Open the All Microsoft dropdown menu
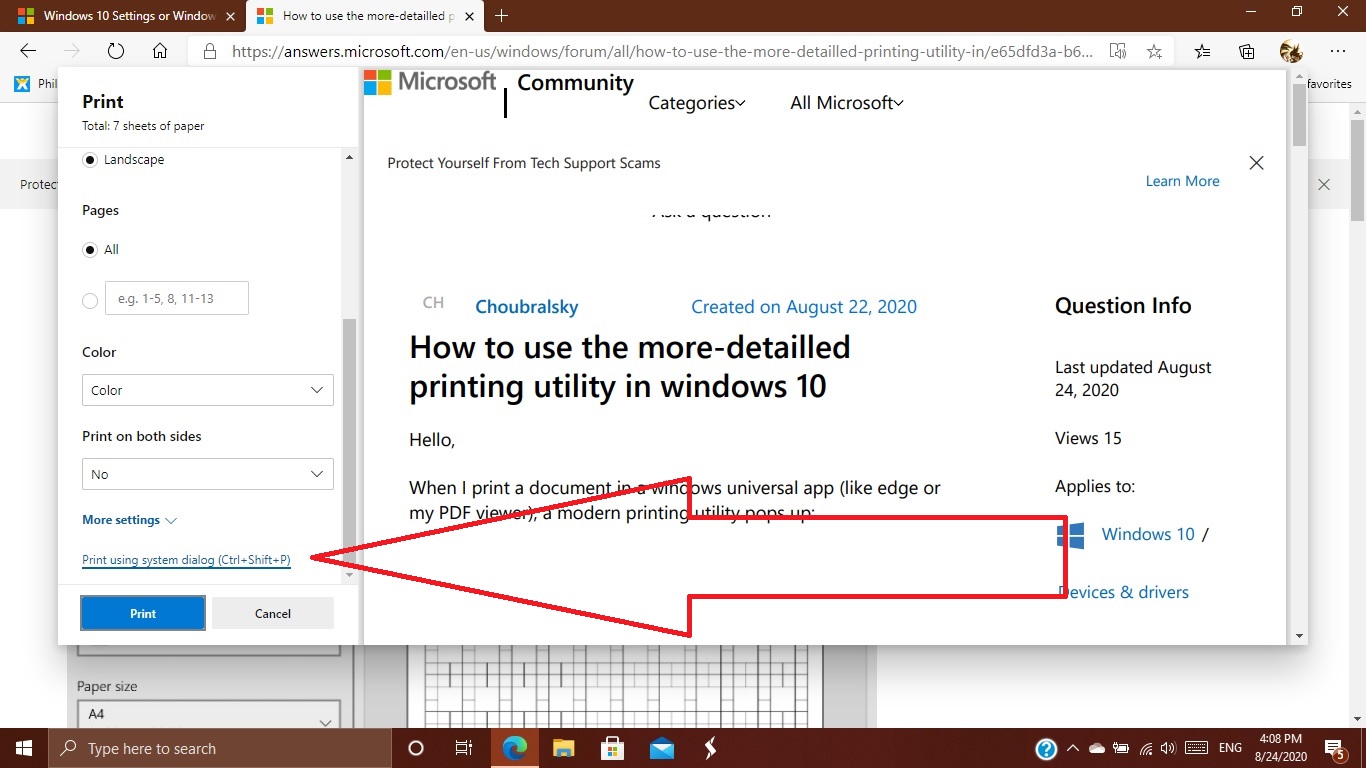This screenshot has height=768, width=1366. [847, 103]
